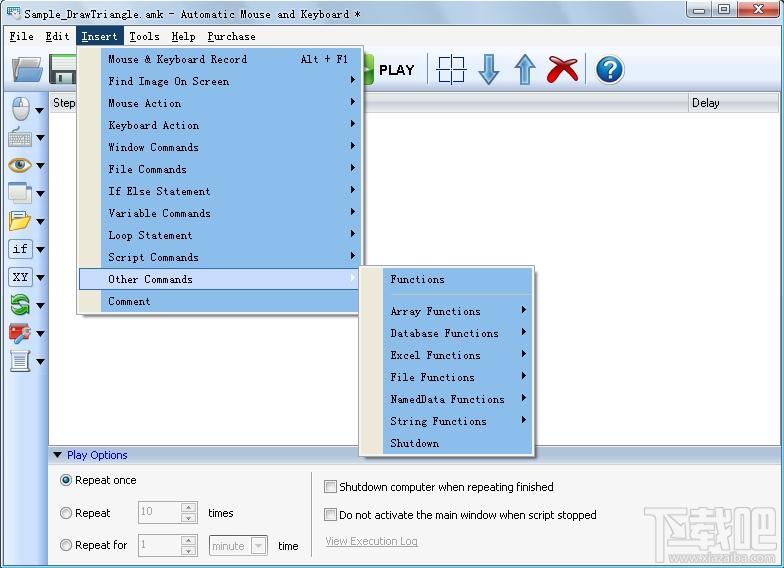Choose Mouse & Keyboard Record menu entry
The image size is (784, 568).
click(220, 59)
